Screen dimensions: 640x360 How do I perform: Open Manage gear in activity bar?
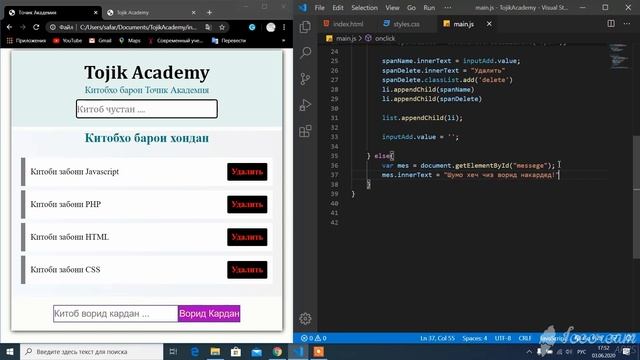point(305,318)
